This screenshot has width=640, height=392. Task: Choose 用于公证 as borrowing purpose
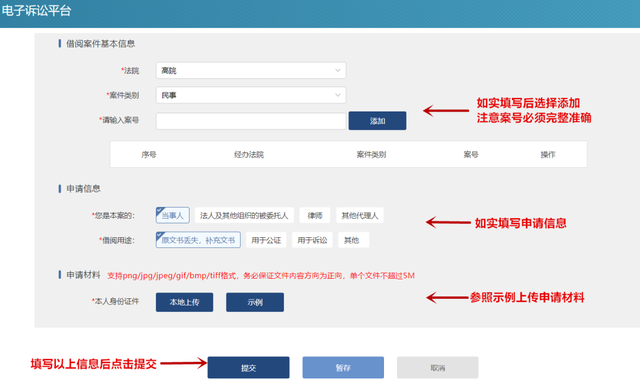pos(266,240)
